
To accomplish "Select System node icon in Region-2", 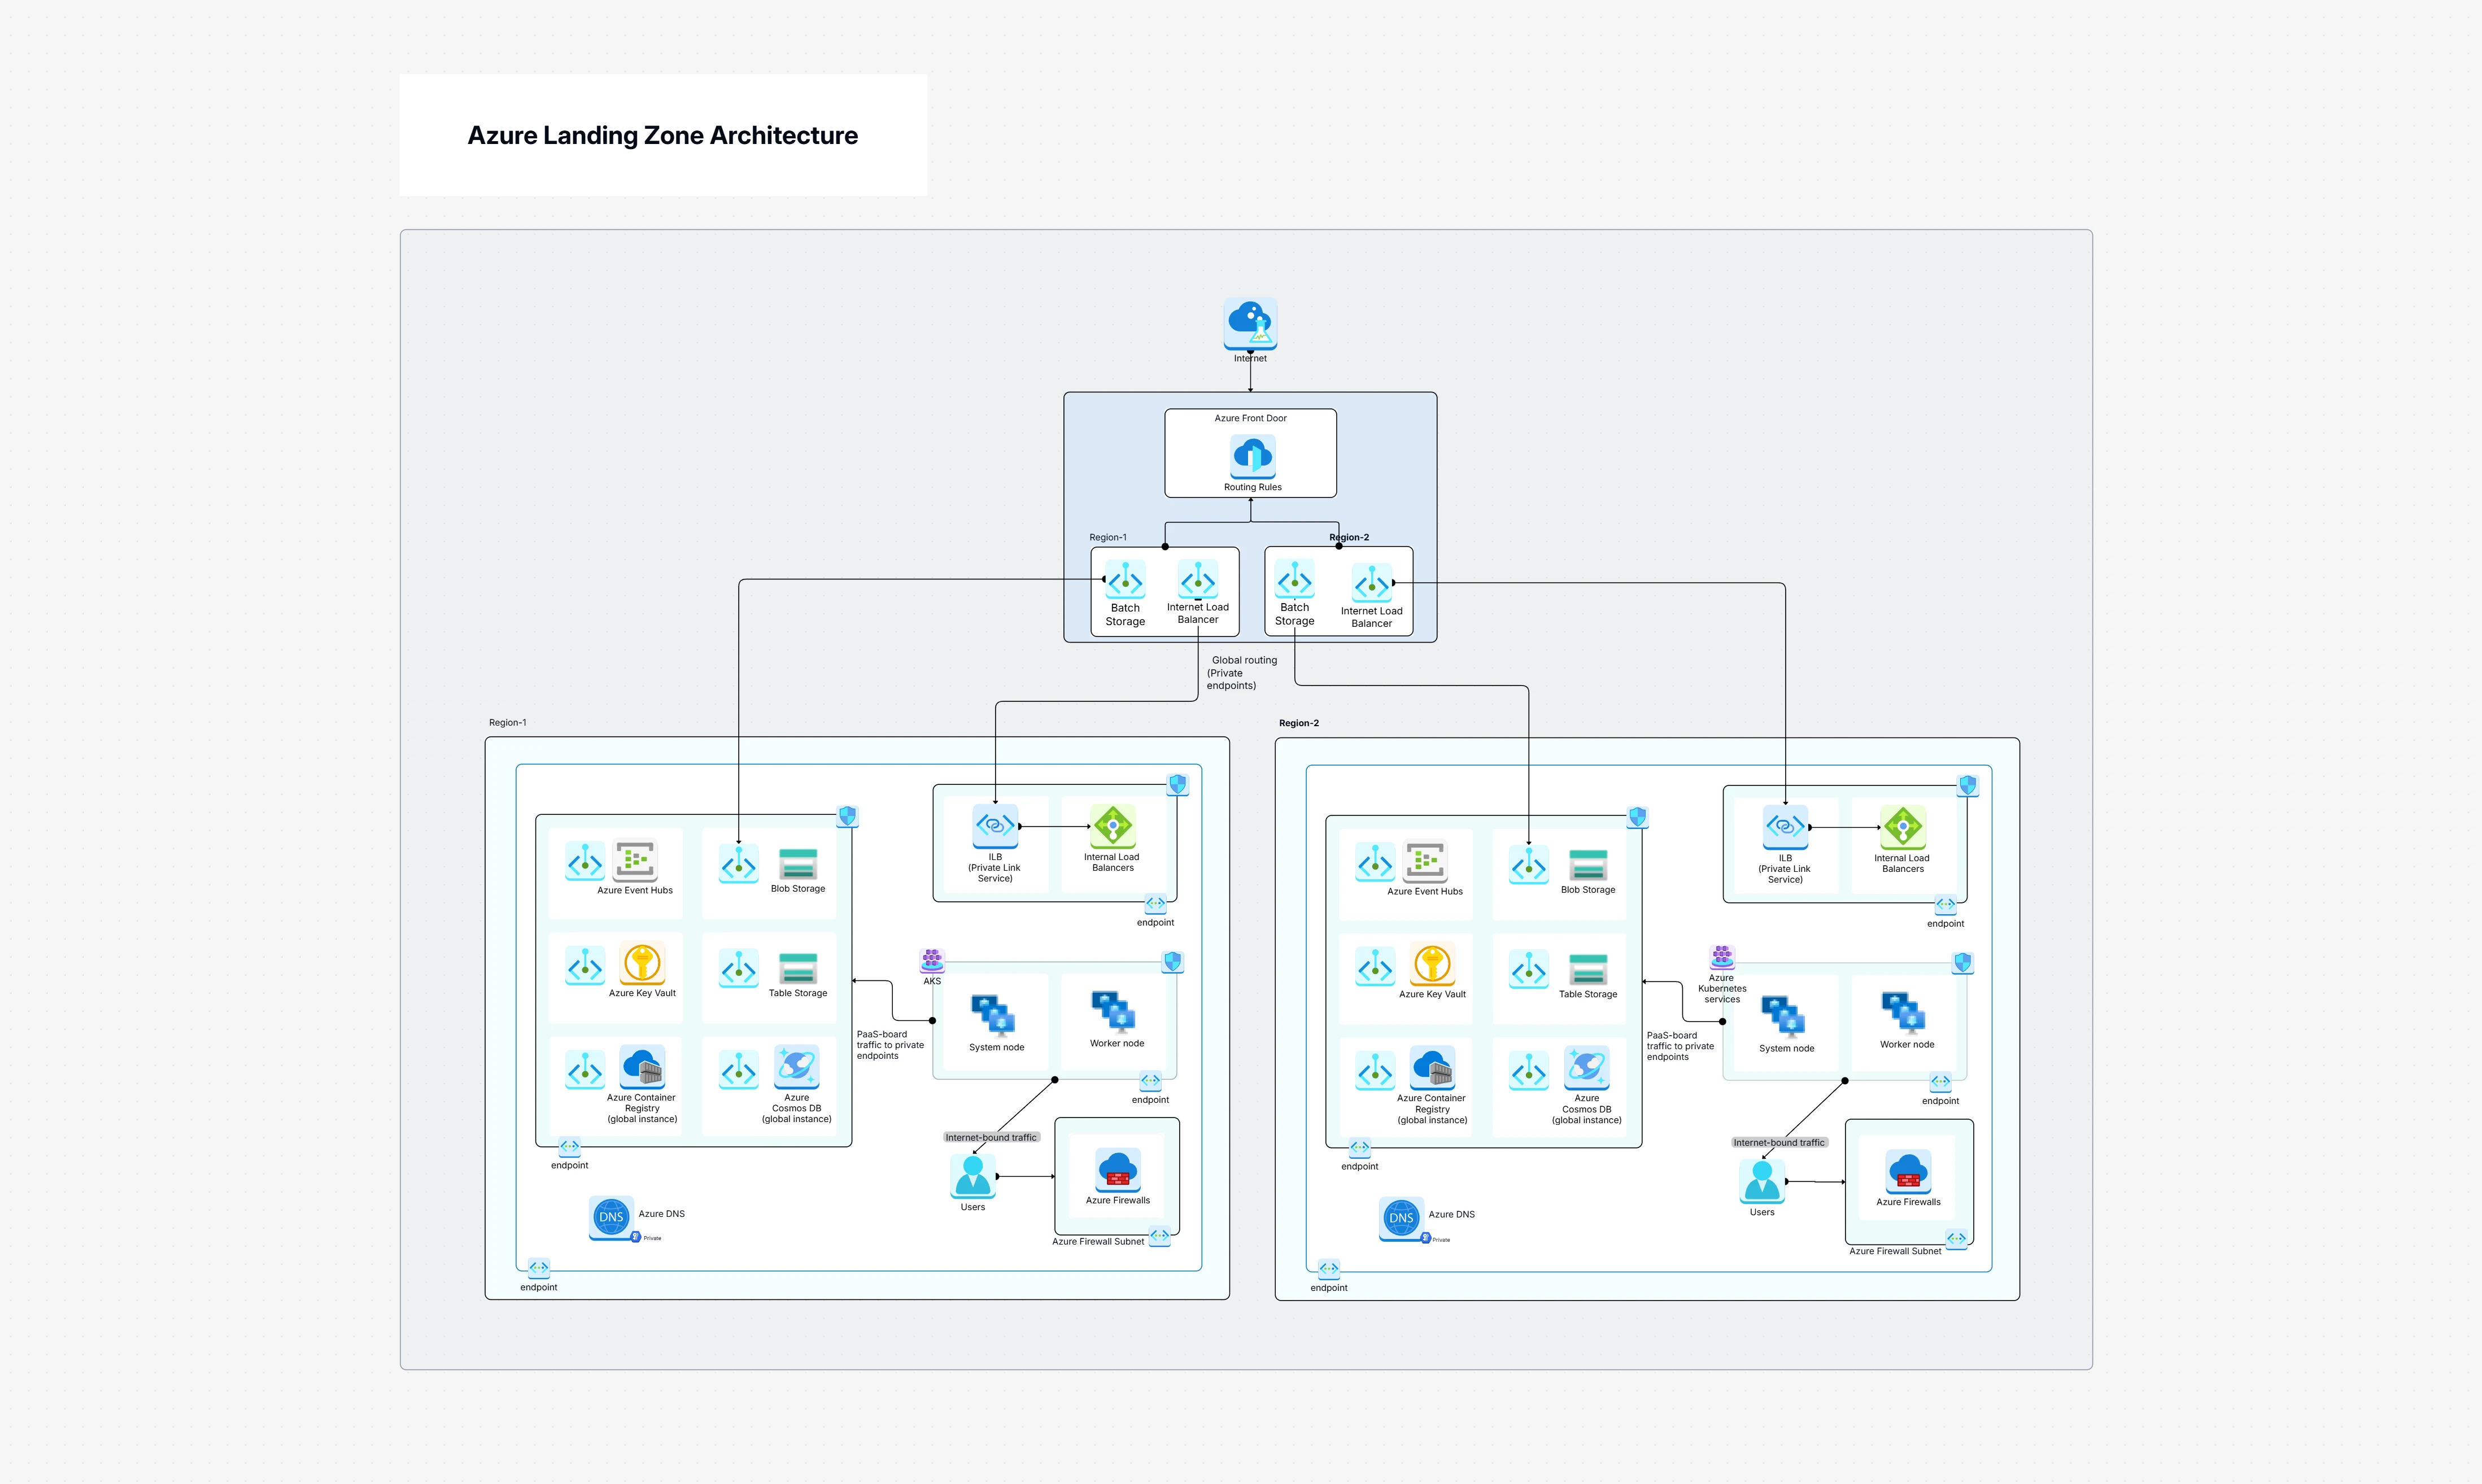I will point(1783,1016).
